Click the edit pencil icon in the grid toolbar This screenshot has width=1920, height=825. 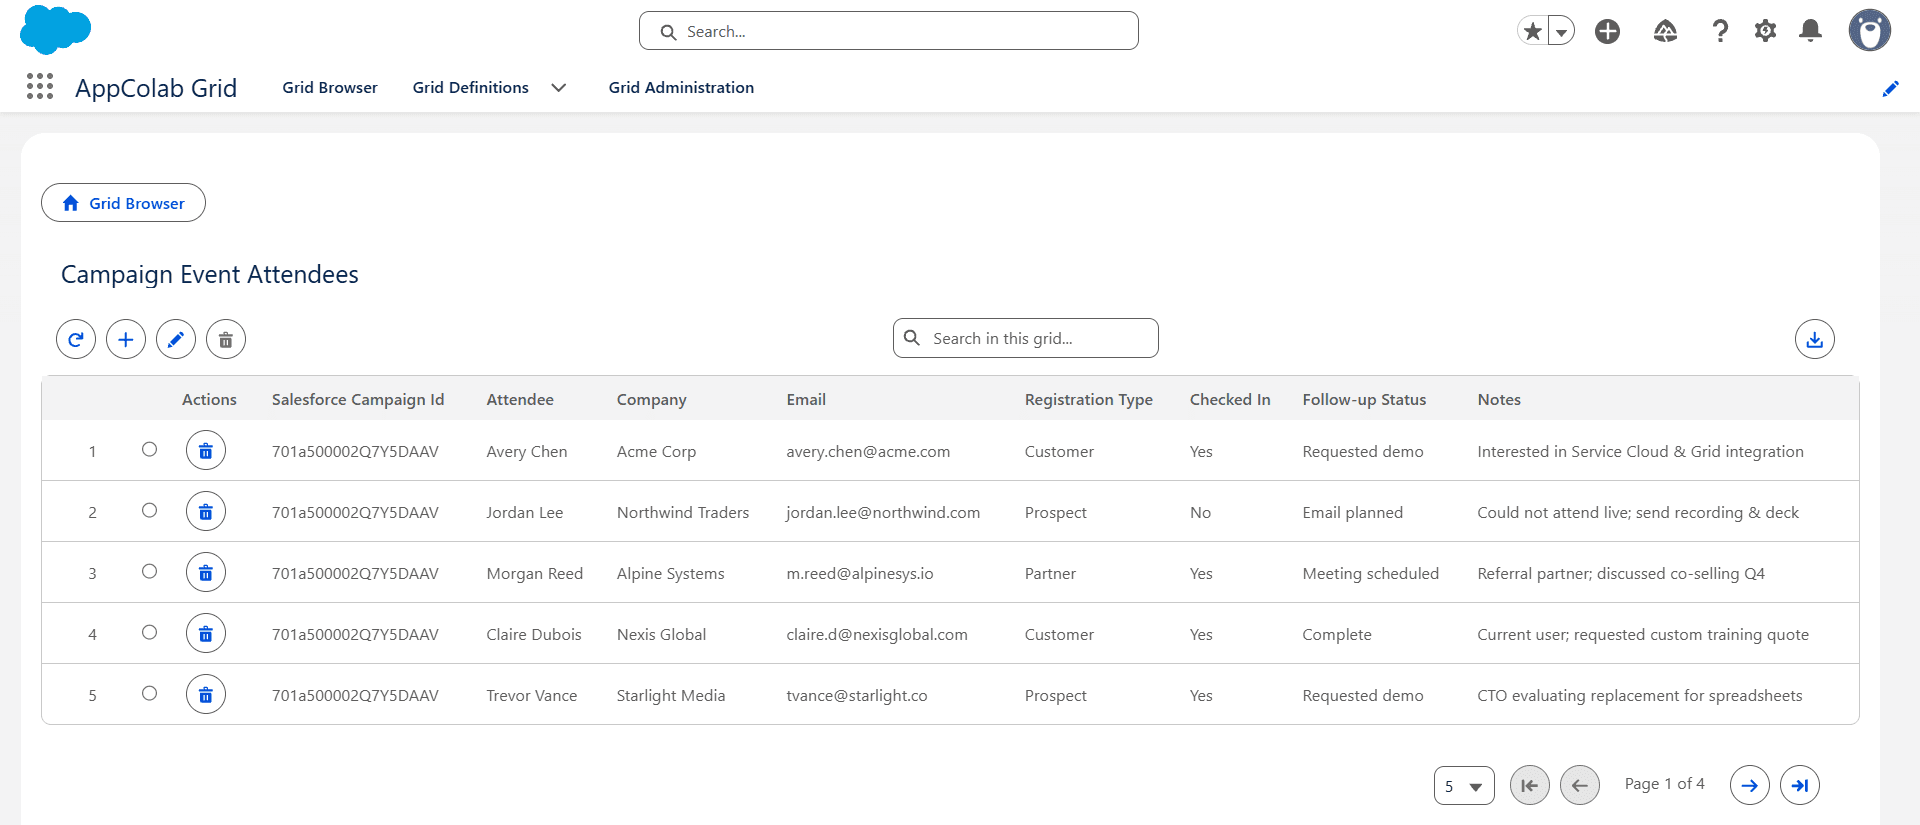pyautogui.click(x=176, y=339)
